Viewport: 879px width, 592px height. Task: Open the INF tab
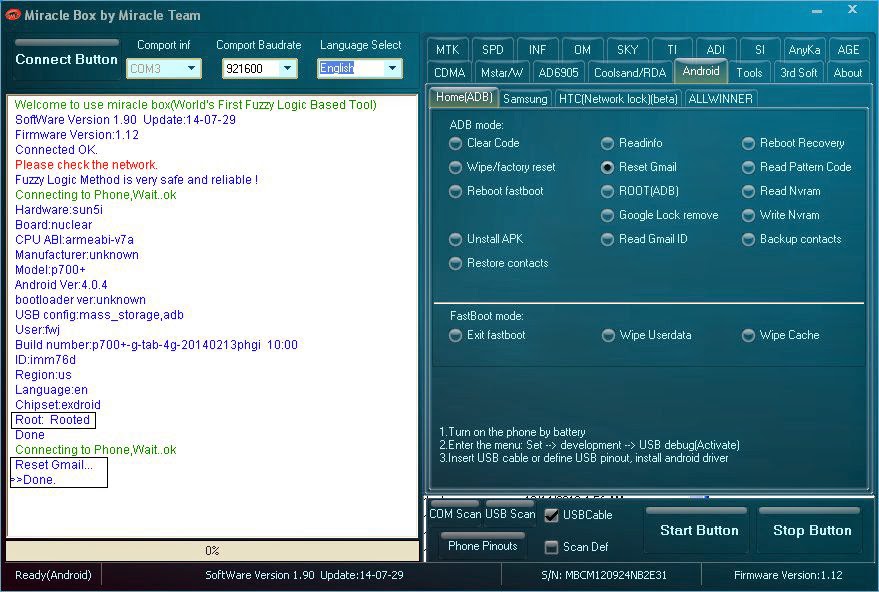pyautogui.click(x=537, y=50)
